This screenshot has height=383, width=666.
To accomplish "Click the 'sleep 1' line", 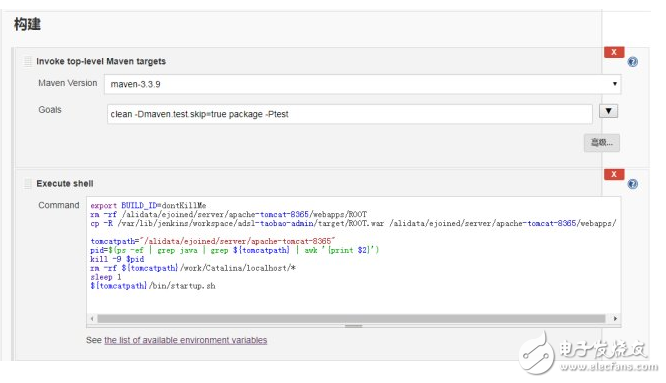I will [106, 277].
